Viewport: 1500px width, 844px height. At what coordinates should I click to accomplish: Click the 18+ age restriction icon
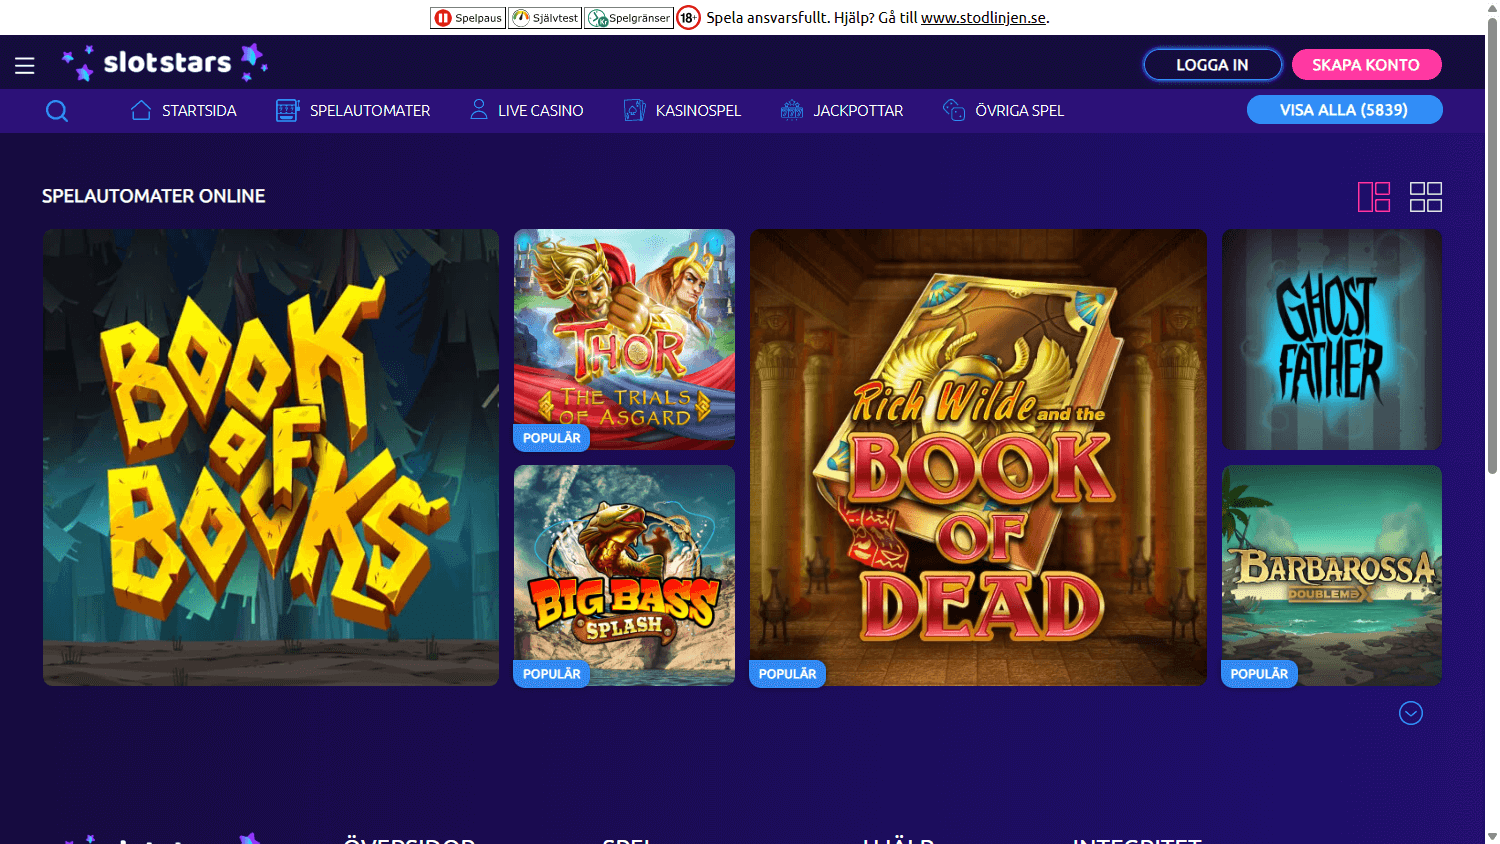689,17
